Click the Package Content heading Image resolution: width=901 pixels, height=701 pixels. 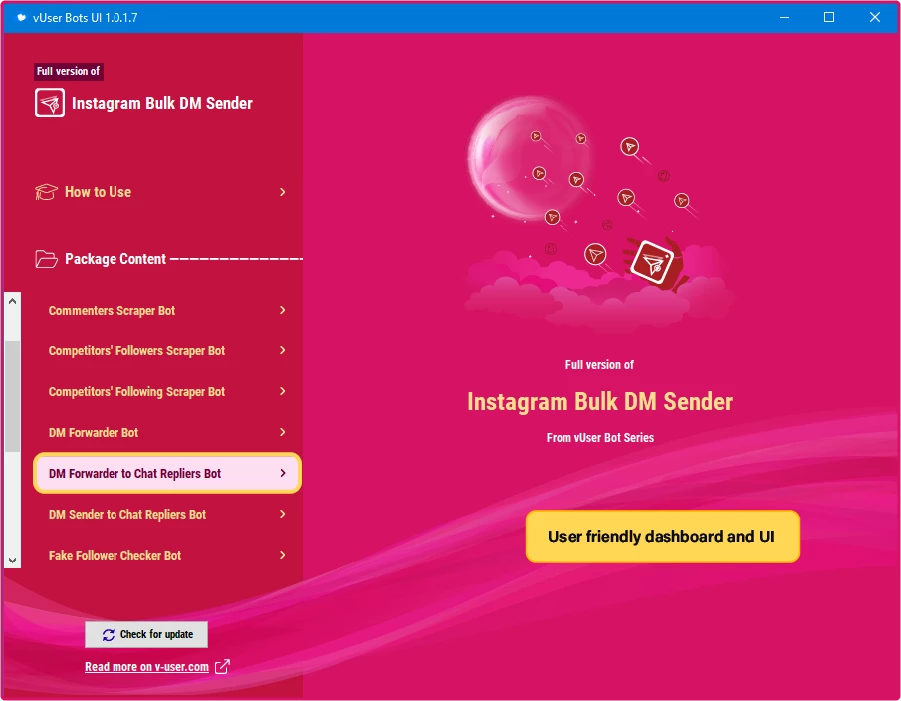point(115,259)
